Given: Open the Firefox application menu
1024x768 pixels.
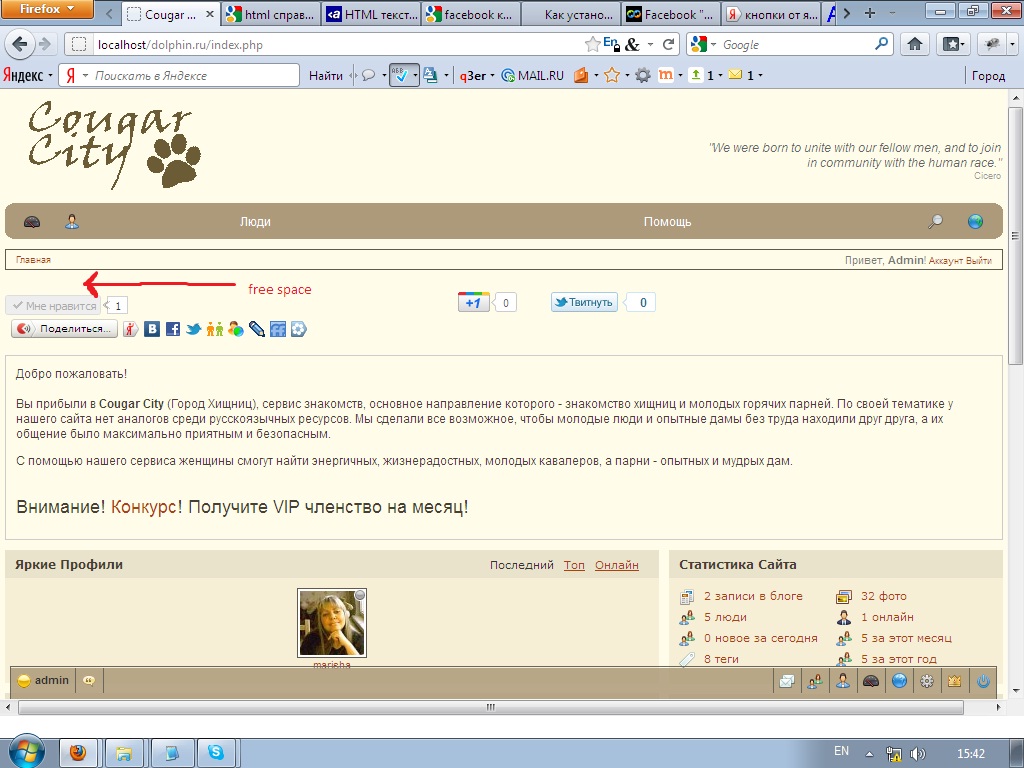Looking at the screenshot, I should [x=46, y=9].
